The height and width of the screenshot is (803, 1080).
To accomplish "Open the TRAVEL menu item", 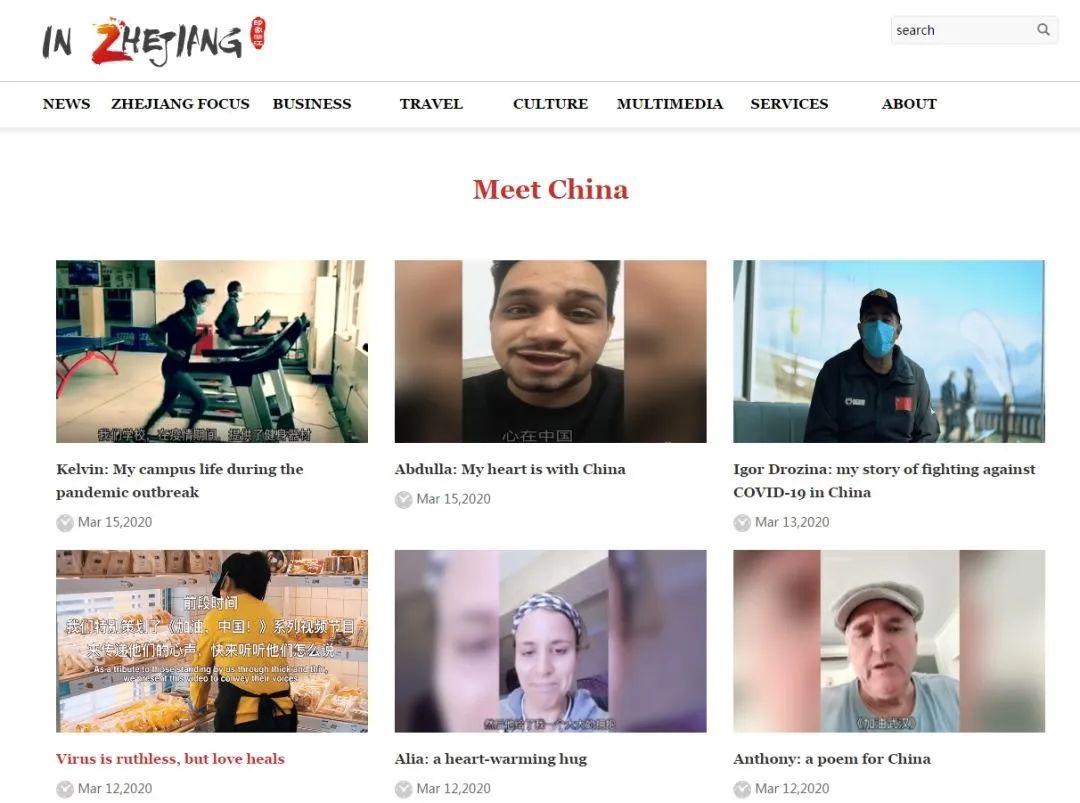I will [431, 104].
